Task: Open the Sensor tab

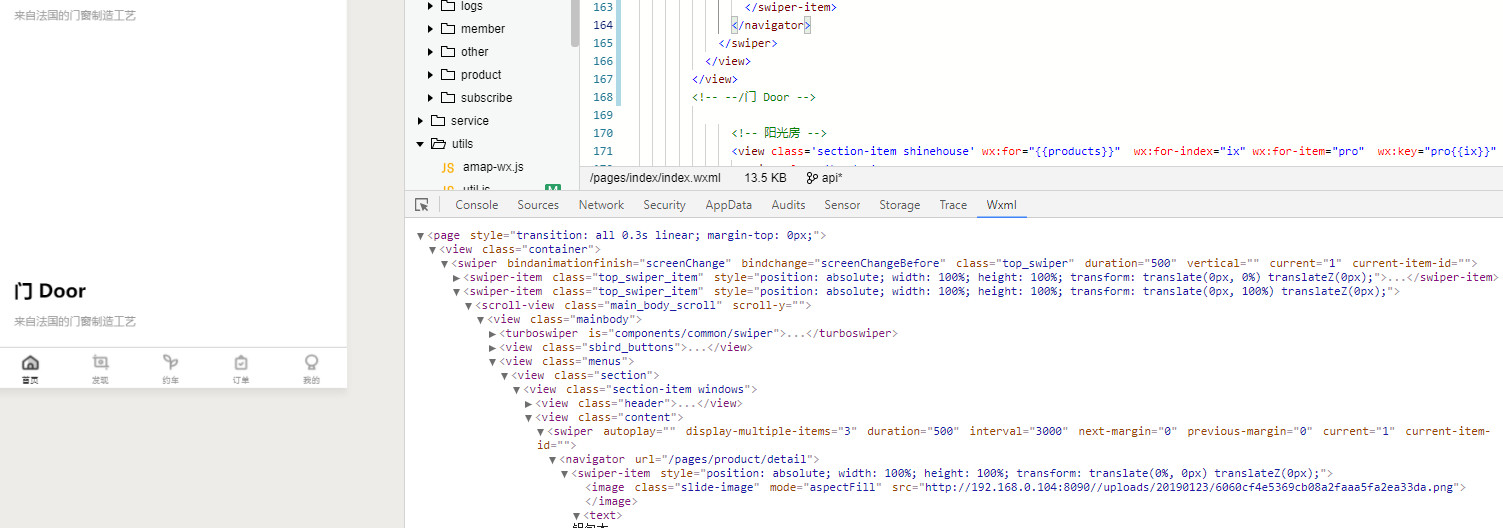Action: click(x=842, y=205)
